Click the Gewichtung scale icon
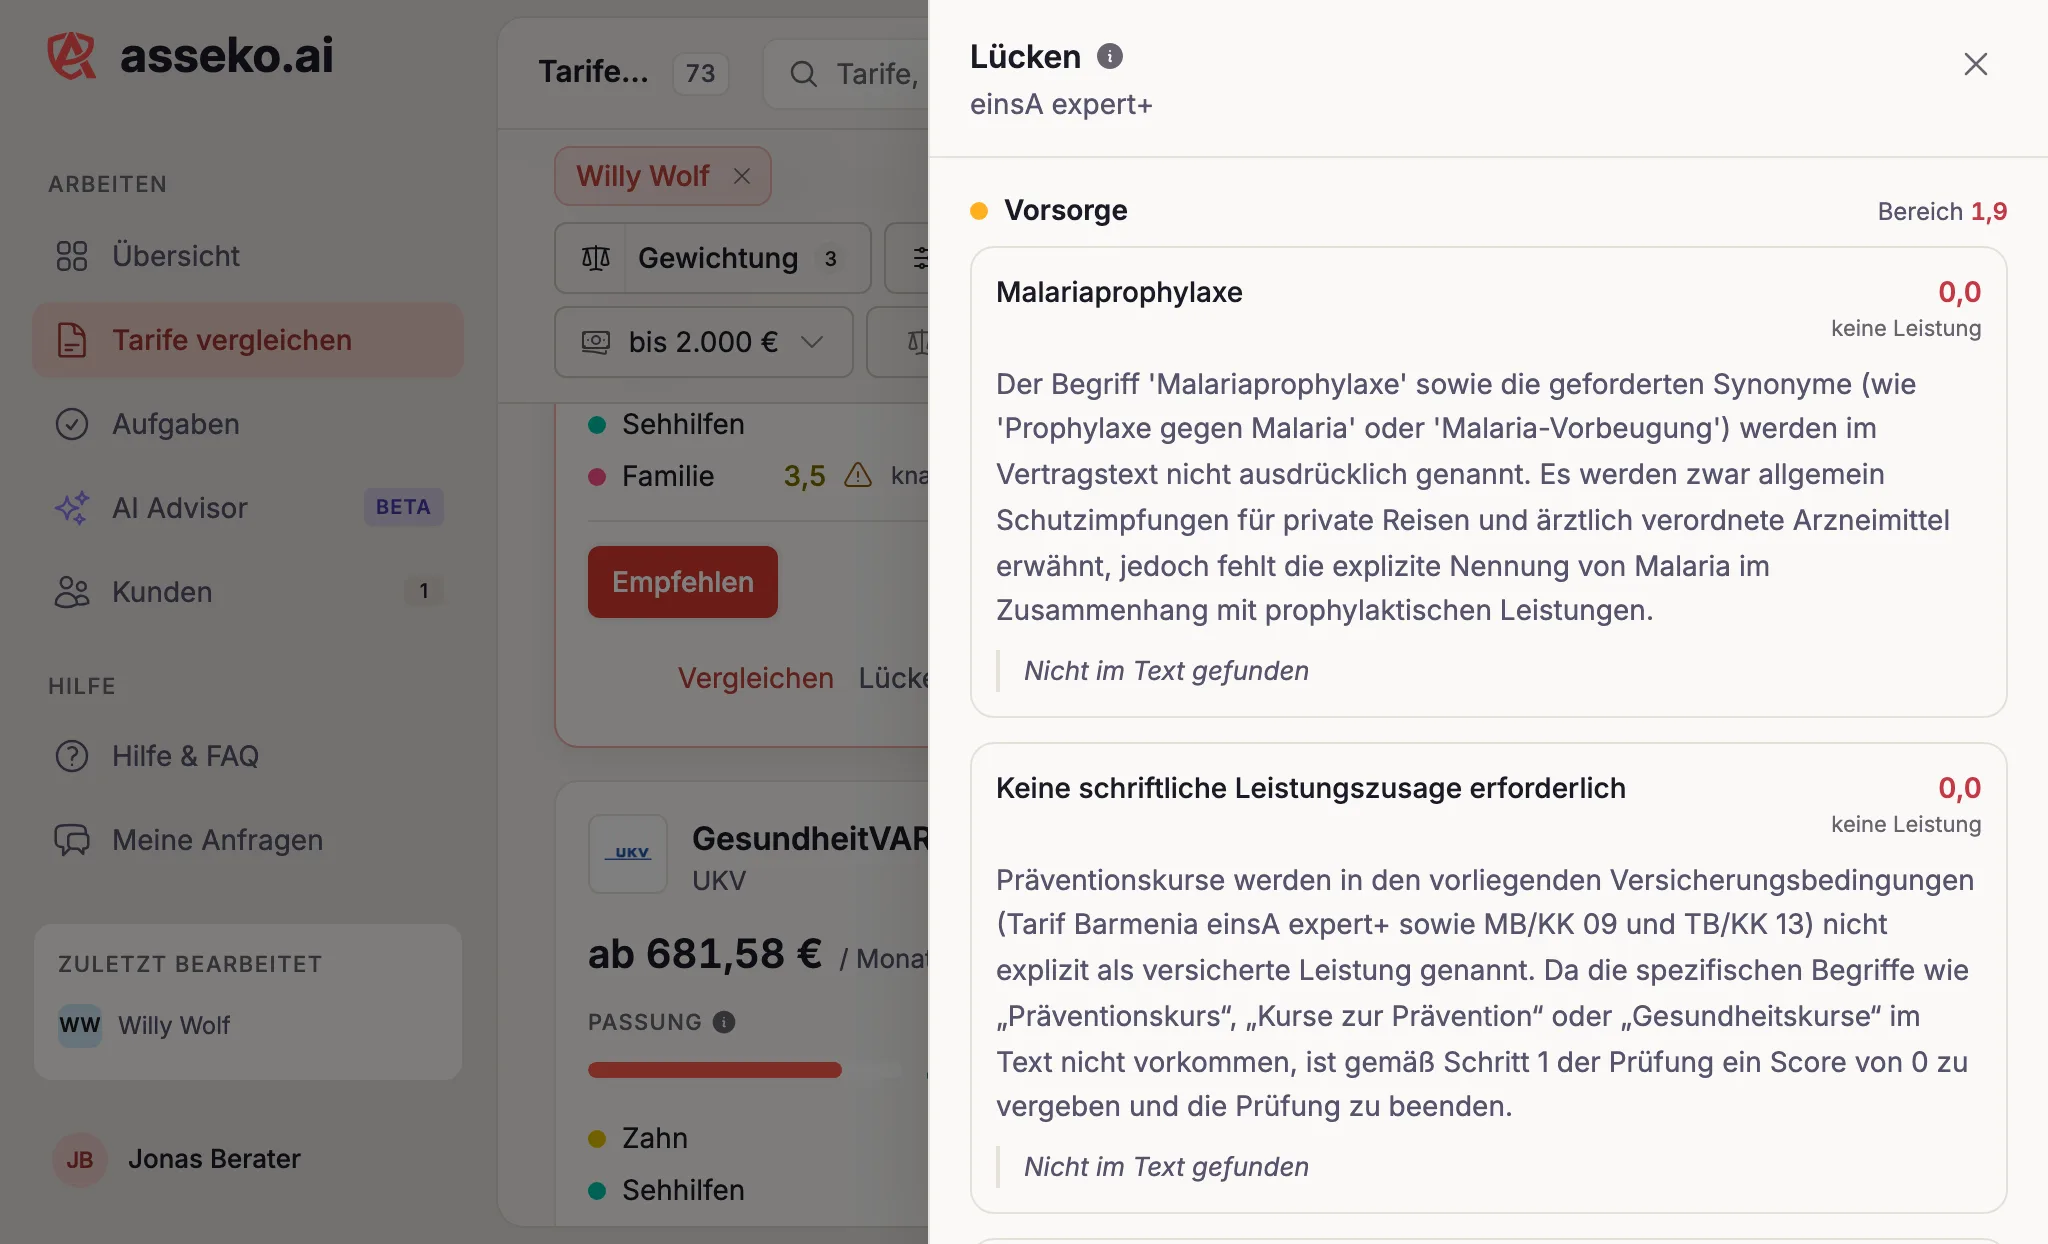Screen dimensions: 2048x1244 596,258
